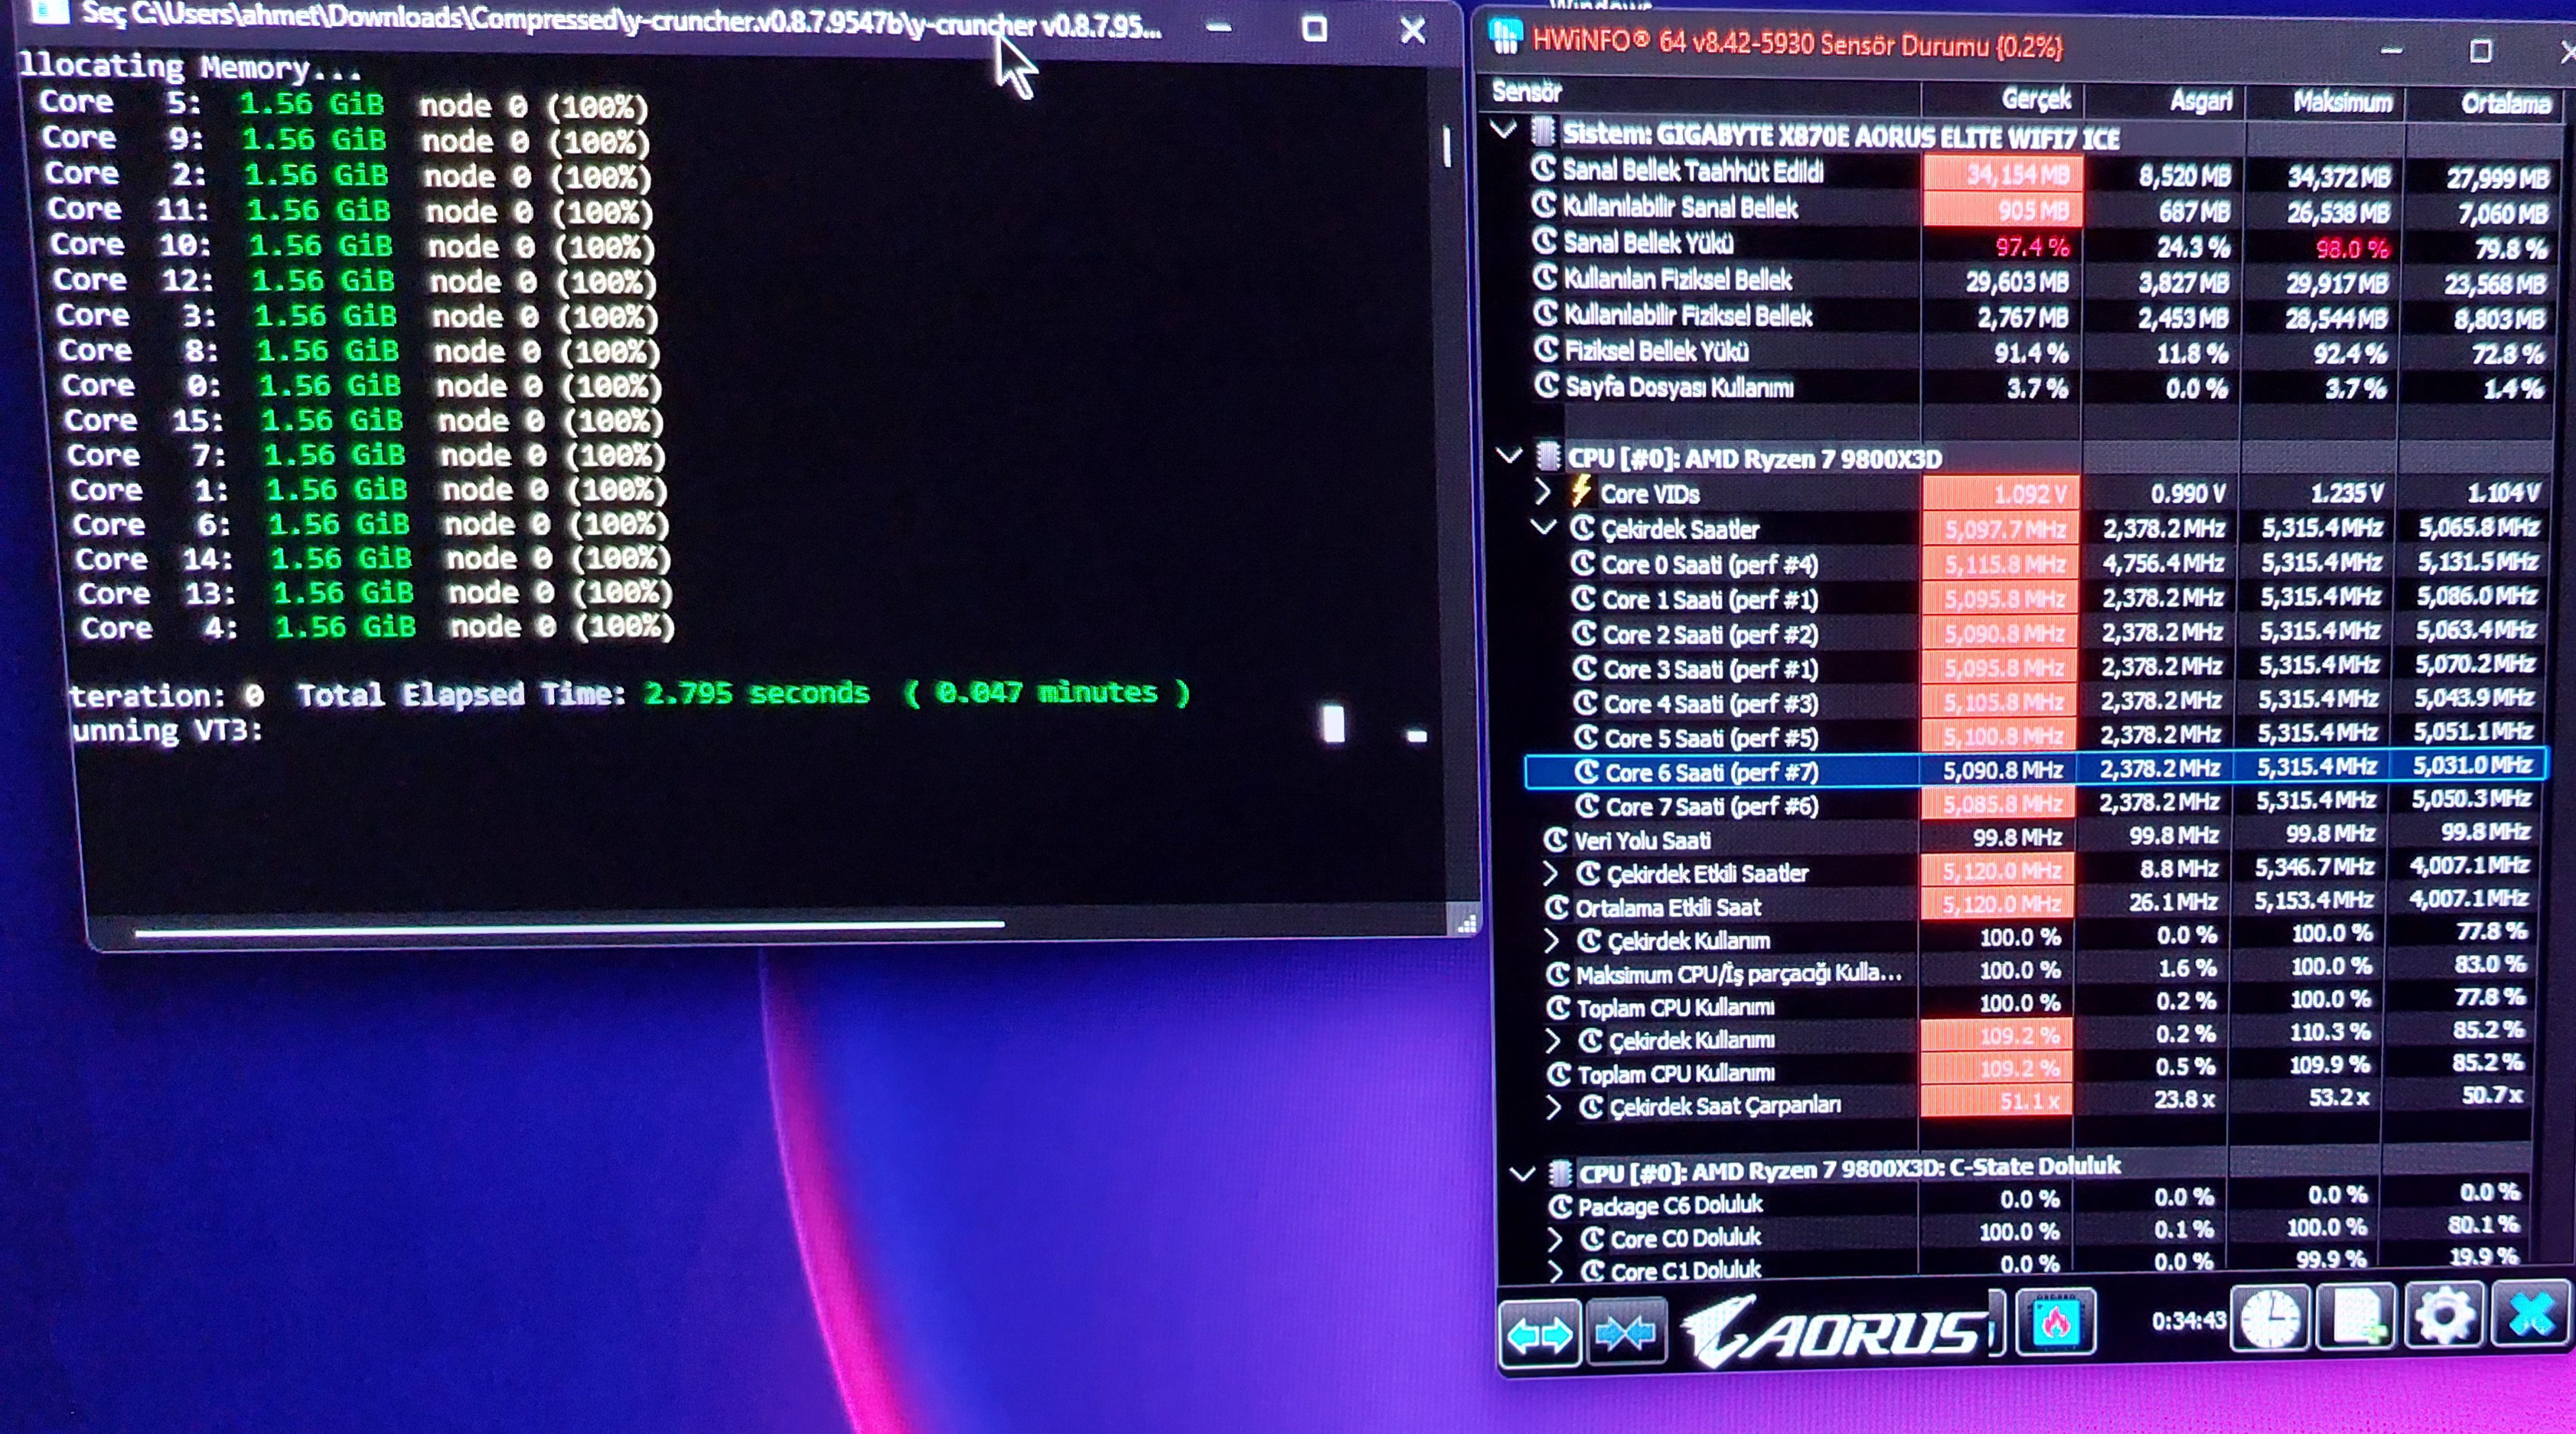Click the expand columns double-arrow button

click(1539, 1333)
